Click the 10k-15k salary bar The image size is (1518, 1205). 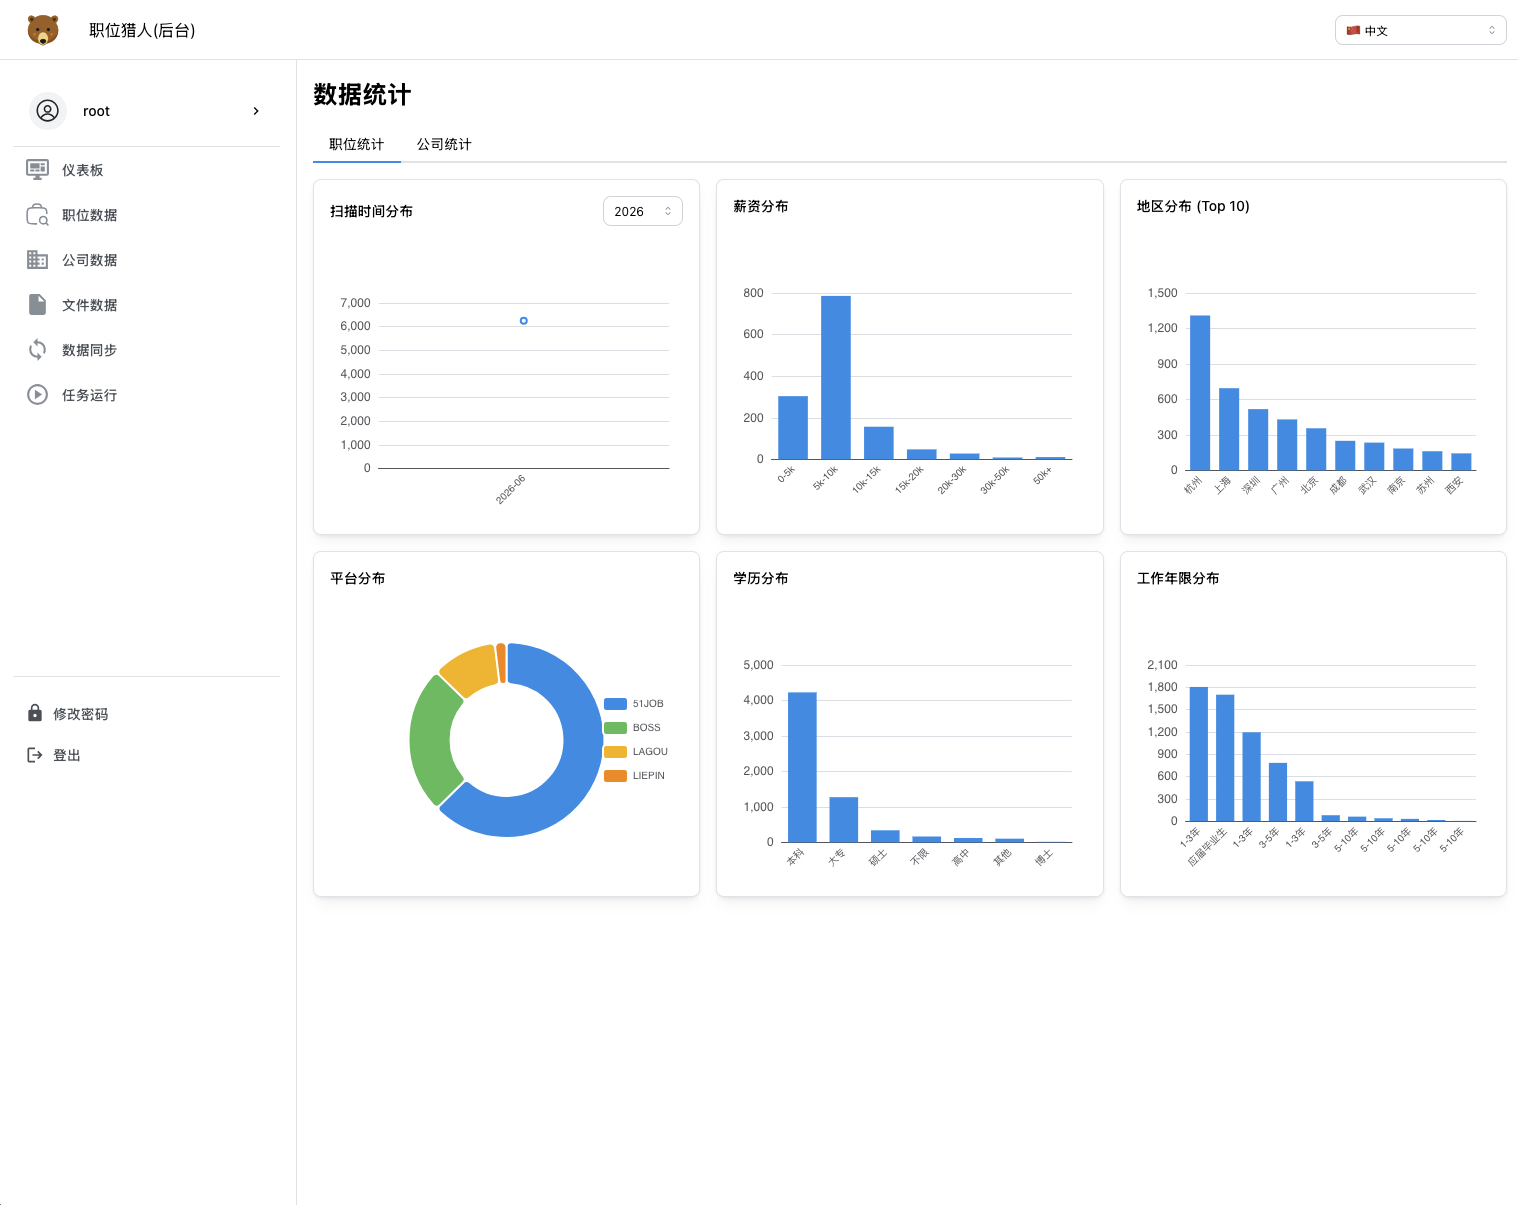[x=879, y=443]
